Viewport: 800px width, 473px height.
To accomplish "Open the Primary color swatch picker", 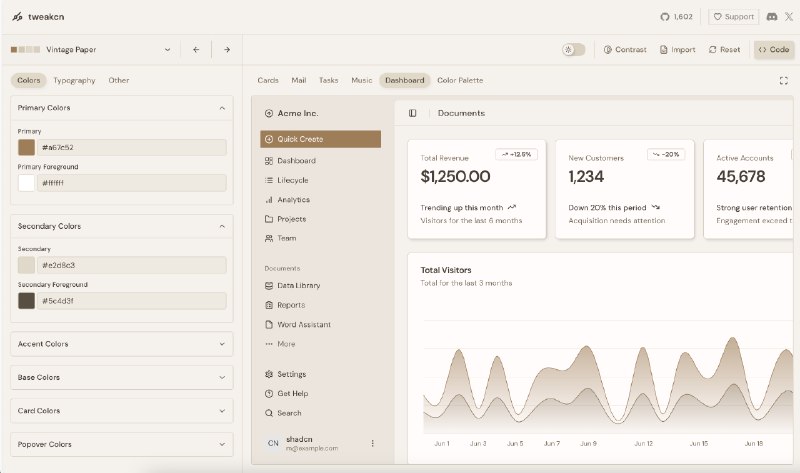I will 27,148.
